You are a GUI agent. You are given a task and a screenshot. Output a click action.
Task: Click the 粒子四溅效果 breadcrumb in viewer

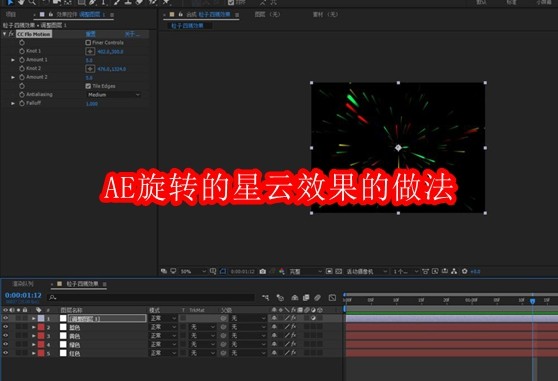click(x=187, y=26)
